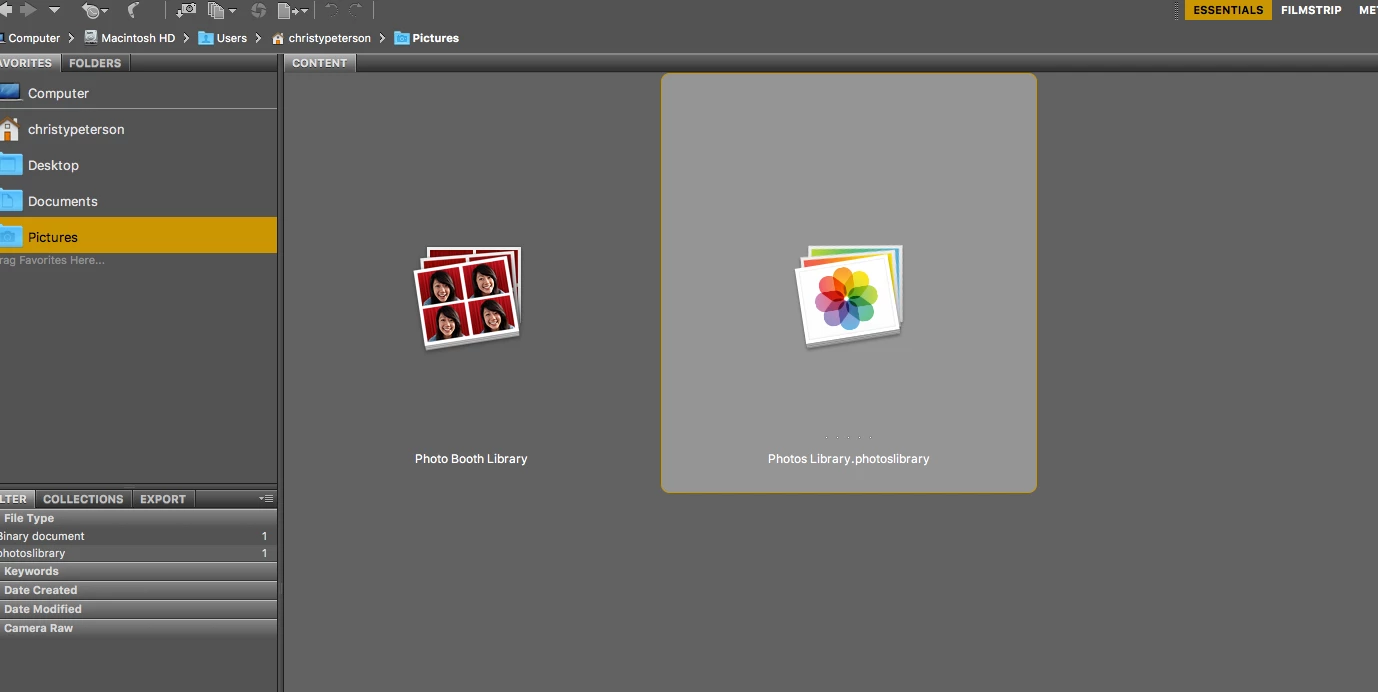Click the Macintosh HD drive icon in path
The image size is (1378, 692).
click(x=91, y=38)
